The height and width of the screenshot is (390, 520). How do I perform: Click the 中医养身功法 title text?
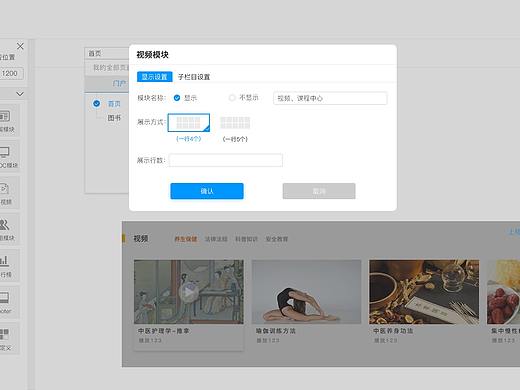(x=393, y=331)
